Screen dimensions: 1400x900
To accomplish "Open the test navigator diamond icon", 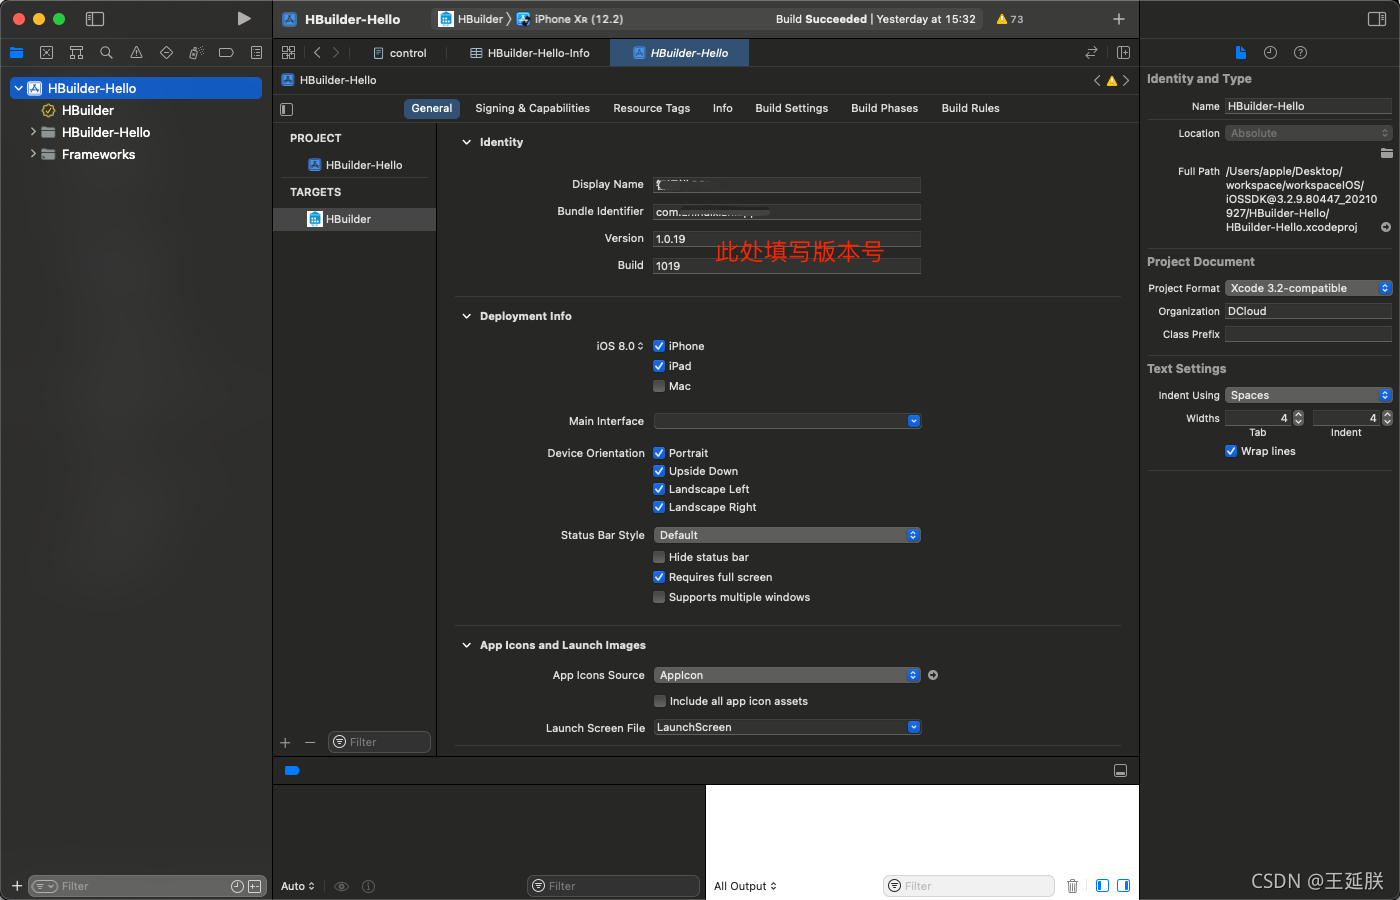I will click(x=166, y=53).
